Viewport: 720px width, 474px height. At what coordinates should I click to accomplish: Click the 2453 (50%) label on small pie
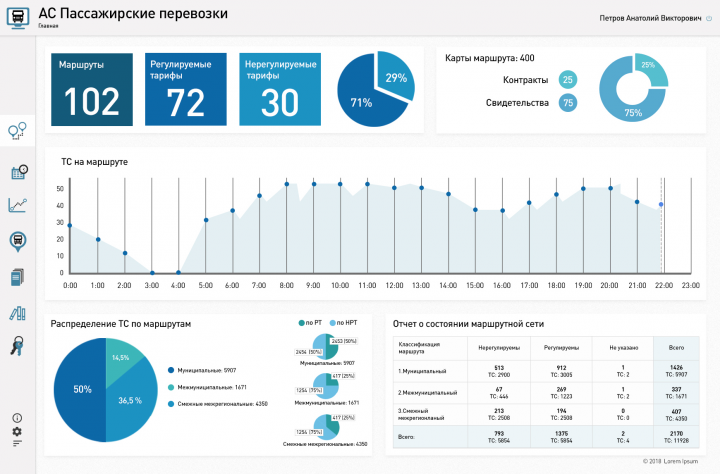(x=343, y=341)
